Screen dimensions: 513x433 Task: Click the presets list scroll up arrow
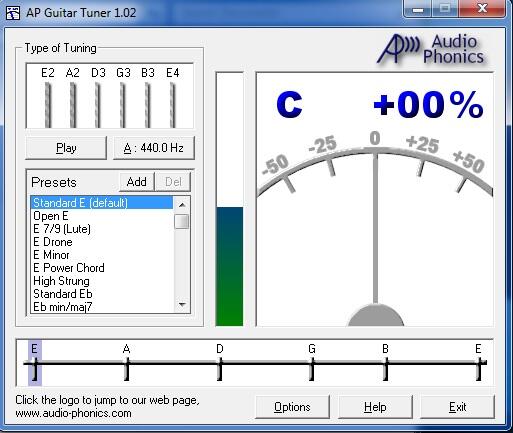182,205
